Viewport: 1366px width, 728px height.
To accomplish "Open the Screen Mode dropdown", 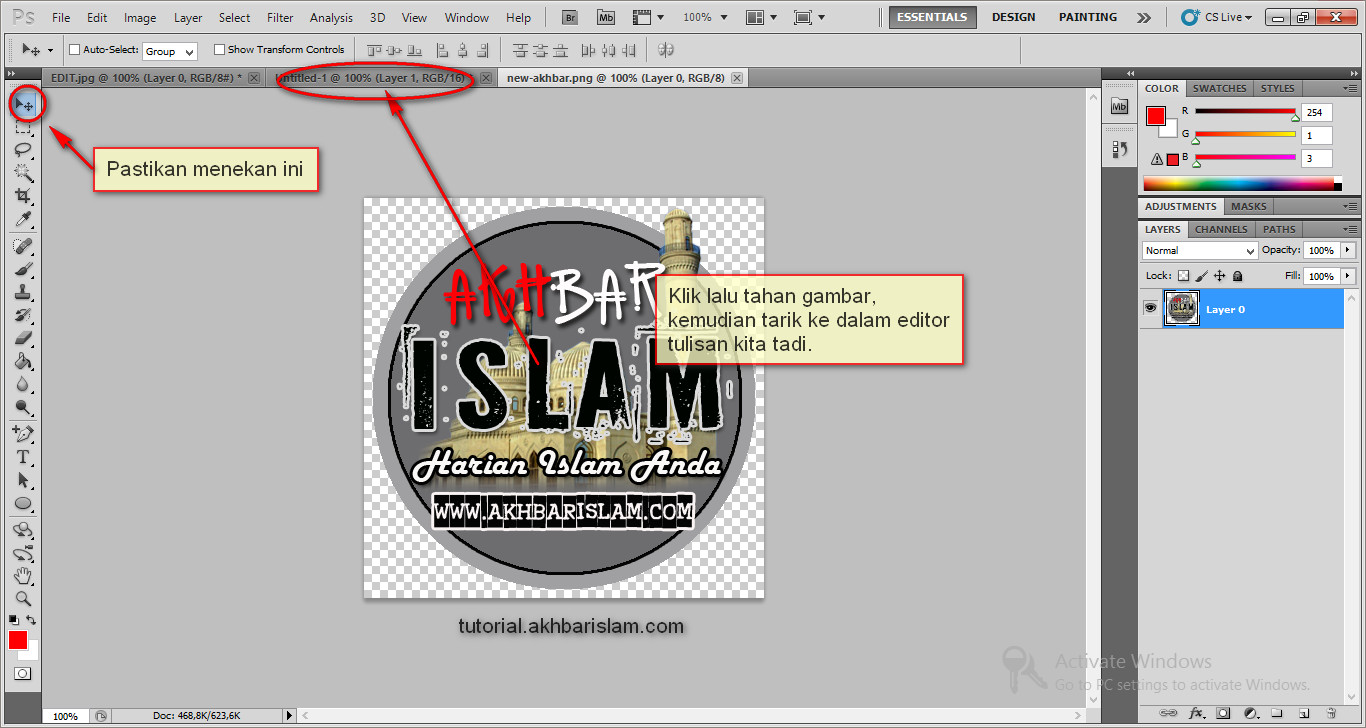I will (x=808, y=17).
